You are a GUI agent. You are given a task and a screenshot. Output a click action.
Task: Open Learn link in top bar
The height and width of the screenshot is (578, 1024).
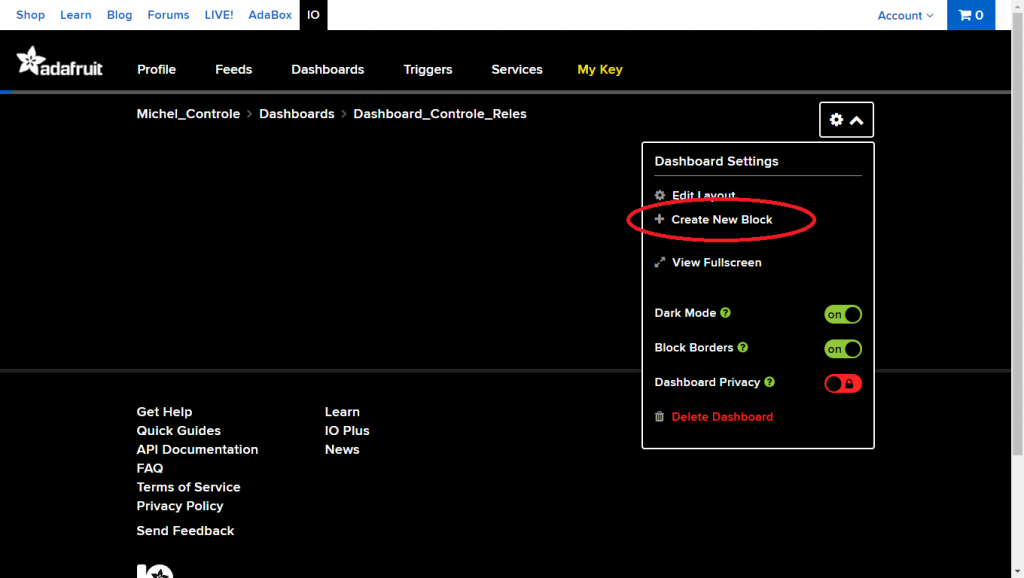point(76,15)
